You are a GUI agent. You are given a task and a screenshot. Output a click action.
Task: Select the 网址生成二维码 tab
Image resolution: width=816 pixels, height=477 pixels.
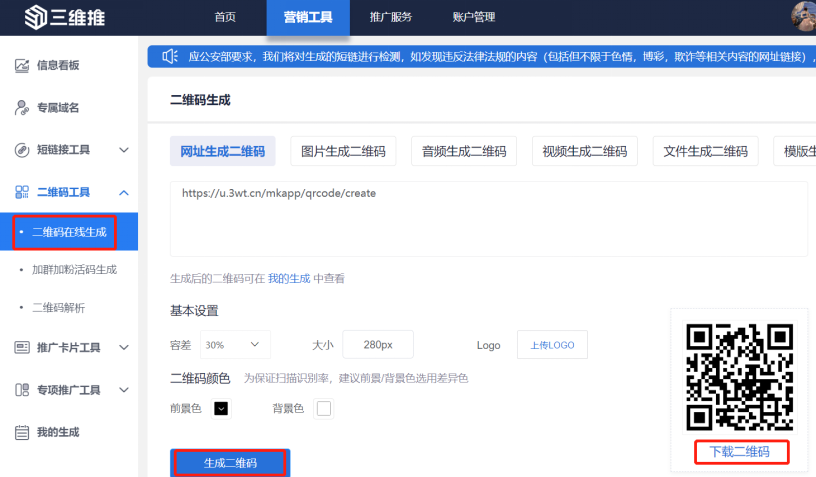223,151
